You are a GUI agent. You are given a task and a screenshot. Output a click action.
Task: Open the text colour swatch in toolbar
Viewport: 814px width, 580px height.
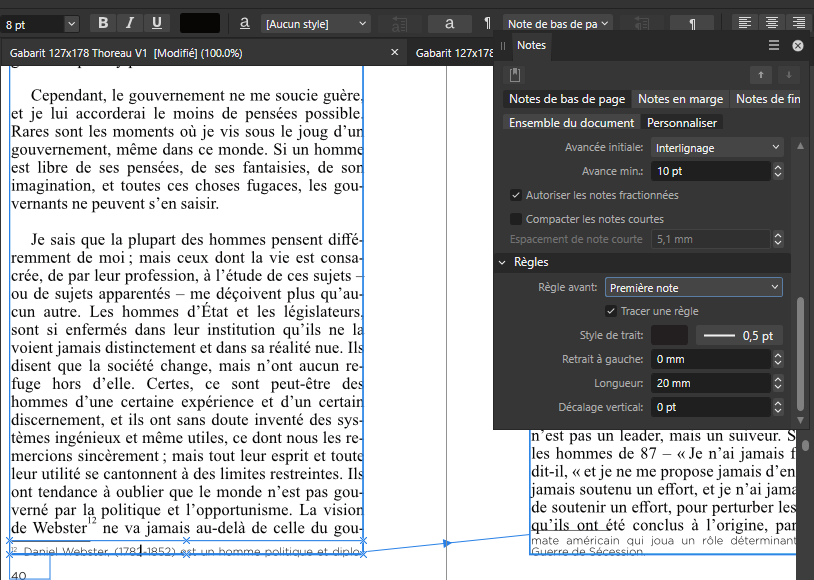click(x=200, y=23)
